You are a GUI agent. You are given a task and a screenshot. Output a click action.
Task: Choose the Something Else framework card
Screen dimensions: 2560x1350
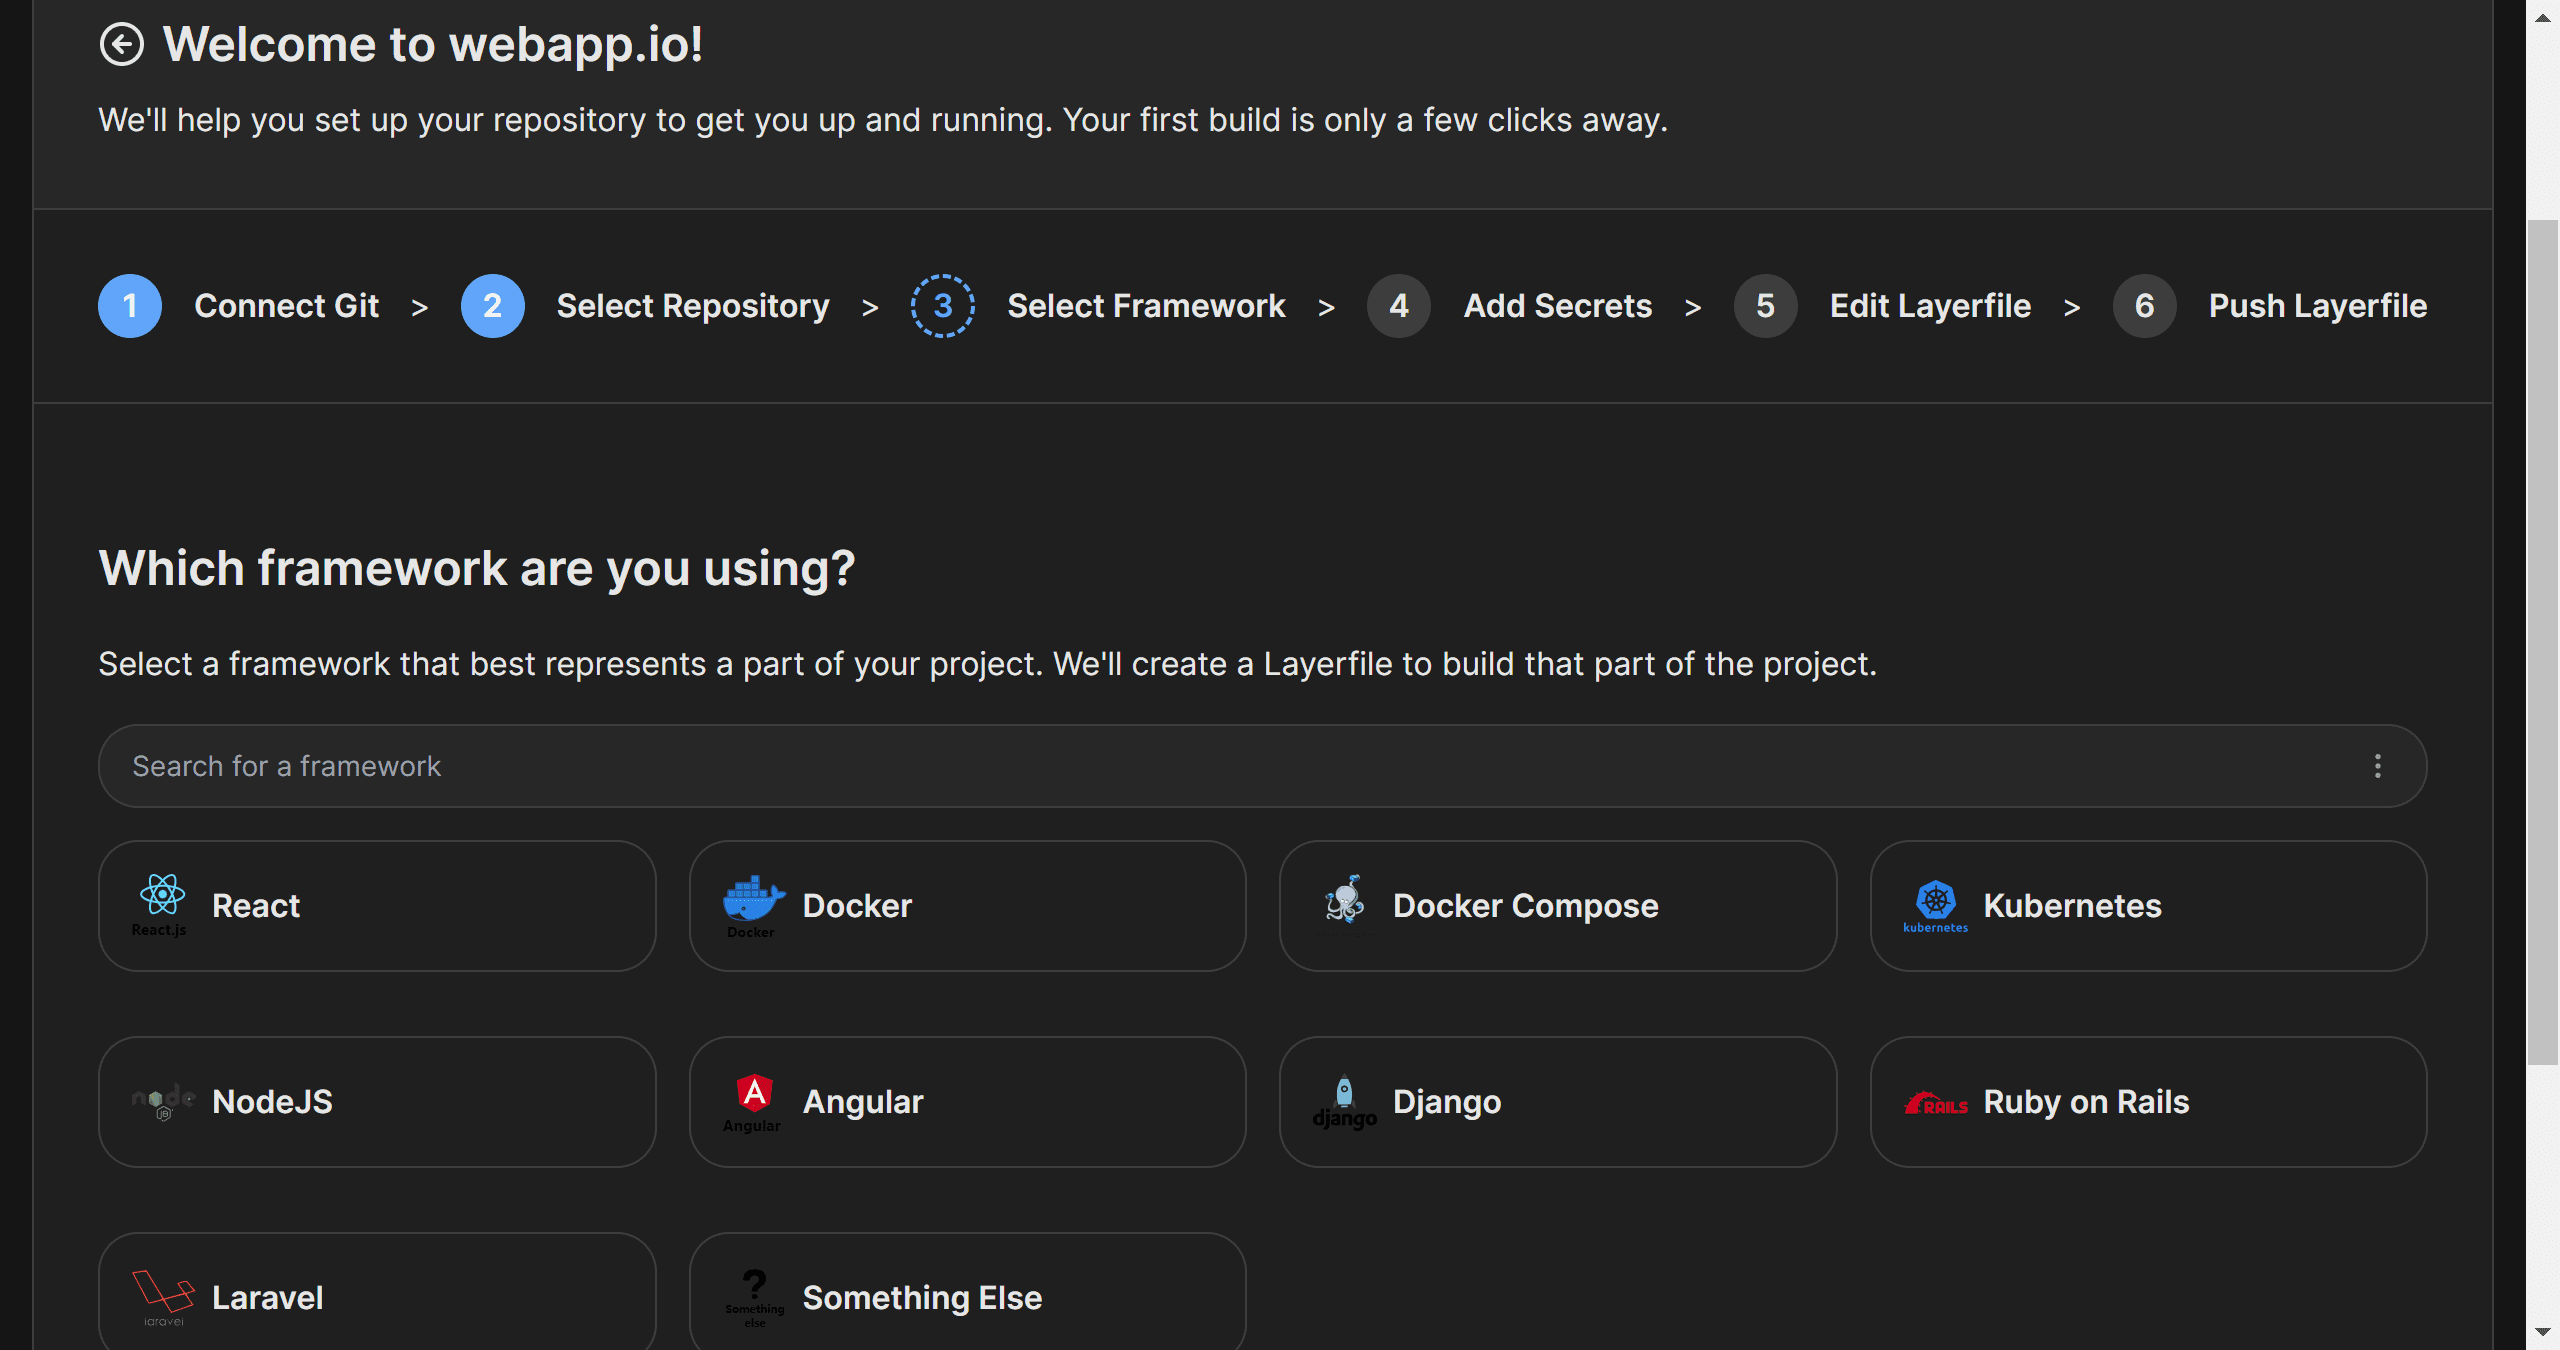966,1296
